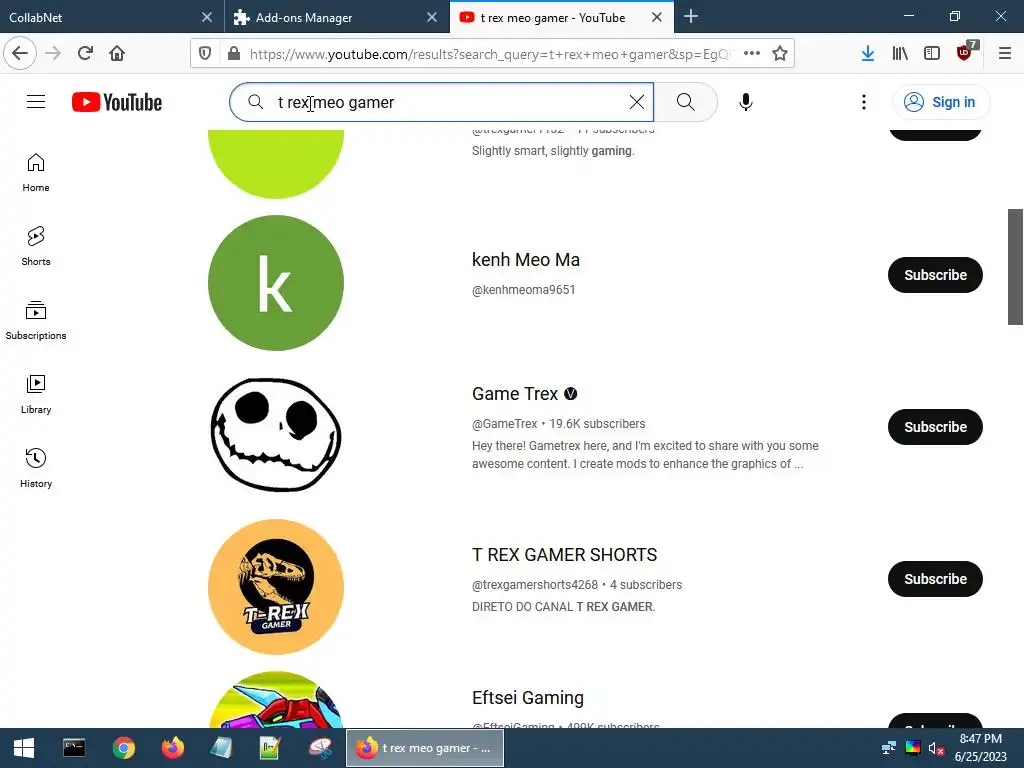Subscribe to Game Trex
Screen dimensions: 1024x768
pyautogui.click(x=935, y=427)
